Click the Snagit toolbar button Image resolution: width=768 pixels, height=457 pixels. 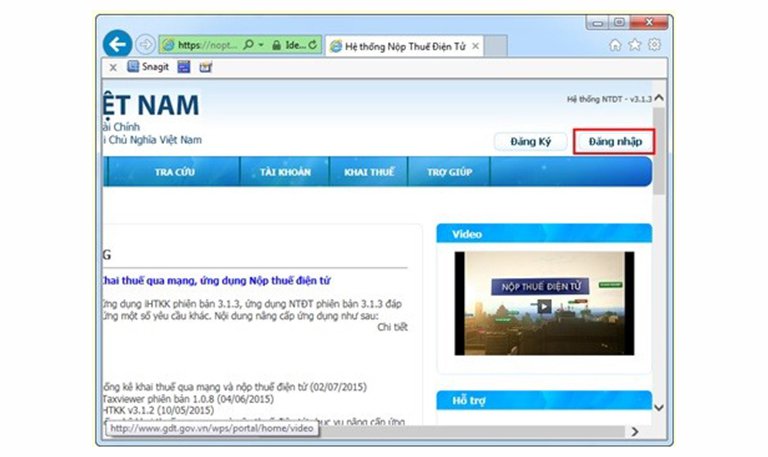tap(148, 67)
